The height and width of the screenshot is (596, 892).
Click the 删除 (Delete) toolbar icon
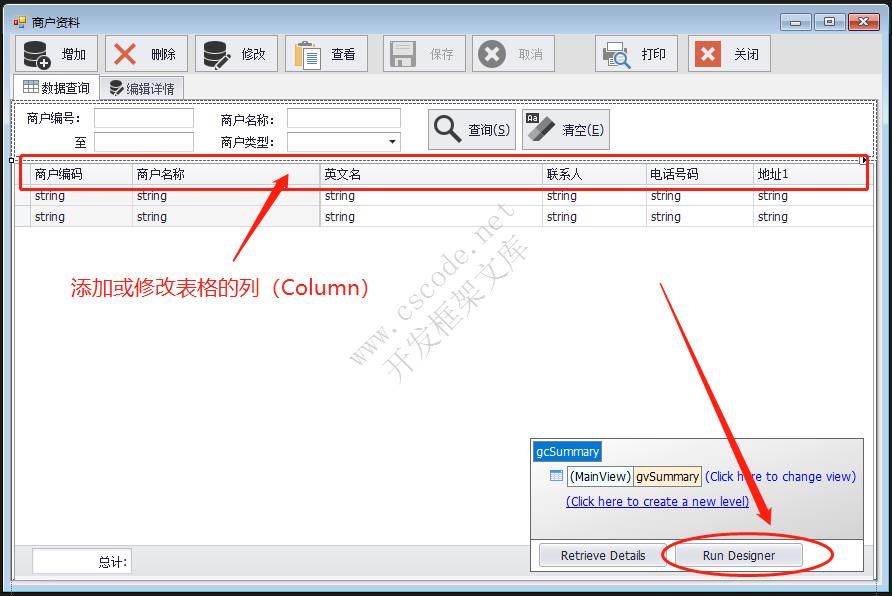tap(145, 54)
